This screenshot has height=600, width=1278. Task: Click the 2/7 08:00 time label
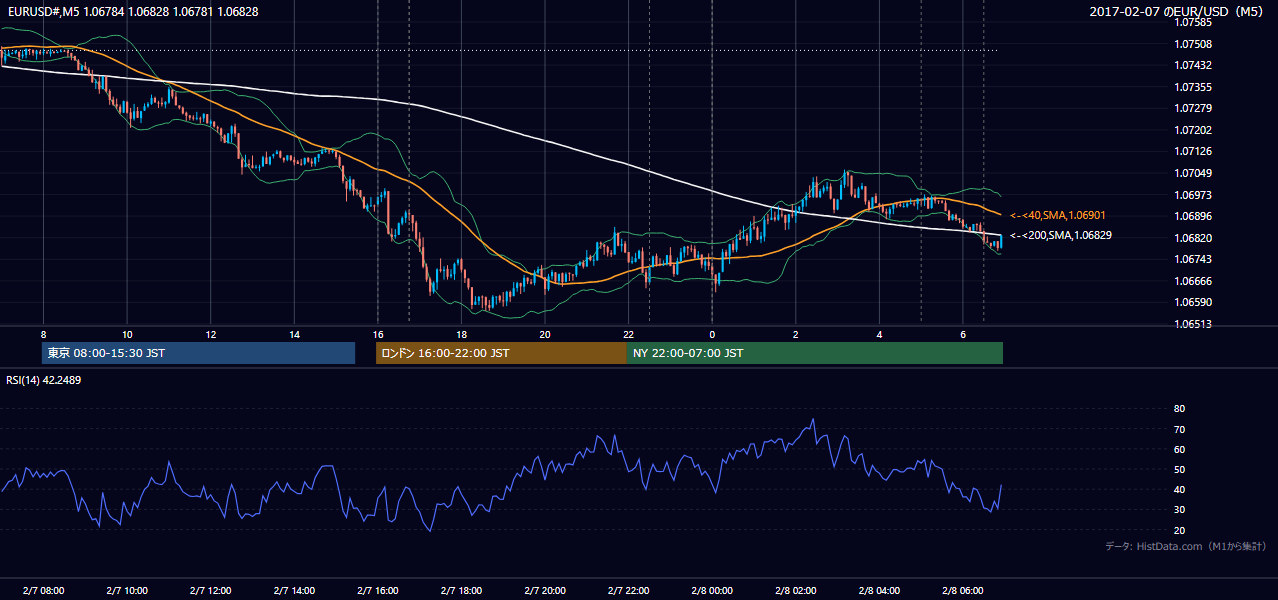(x=43, y=591)
